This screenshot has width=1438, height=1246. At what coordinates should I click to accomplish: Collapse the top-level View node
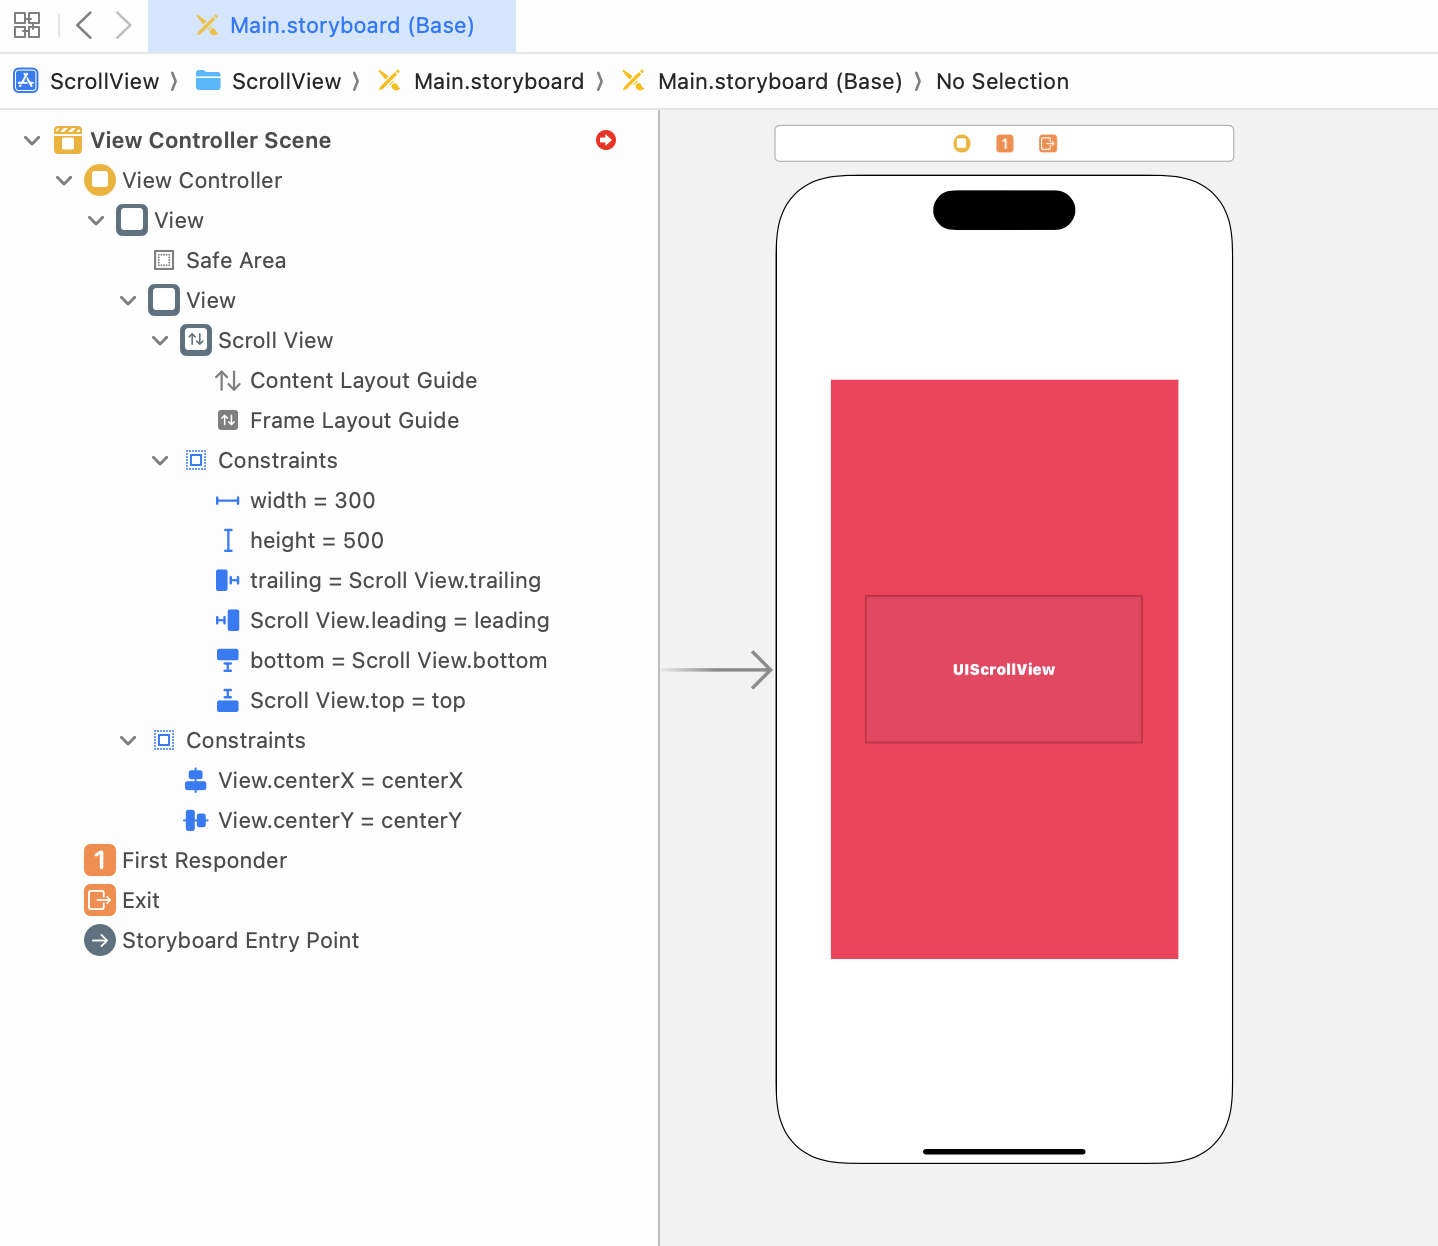pos(96,220)
